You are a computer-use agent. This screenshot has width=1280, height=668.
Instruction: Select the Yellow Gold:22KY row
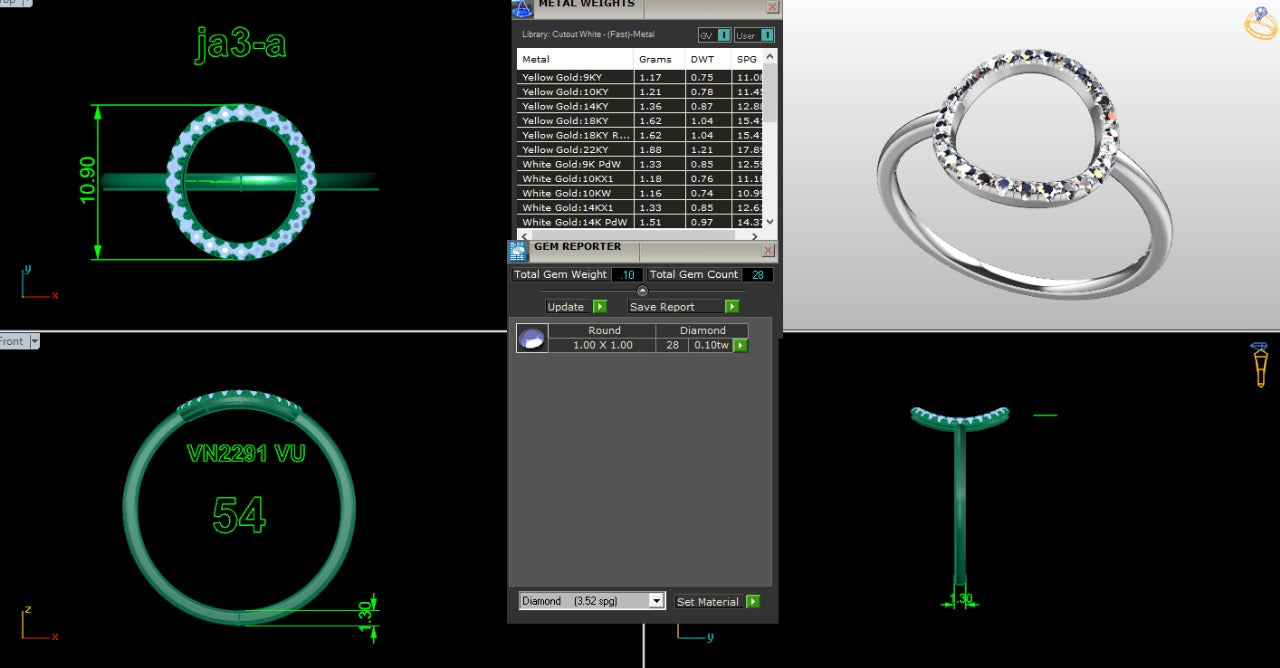640,150
